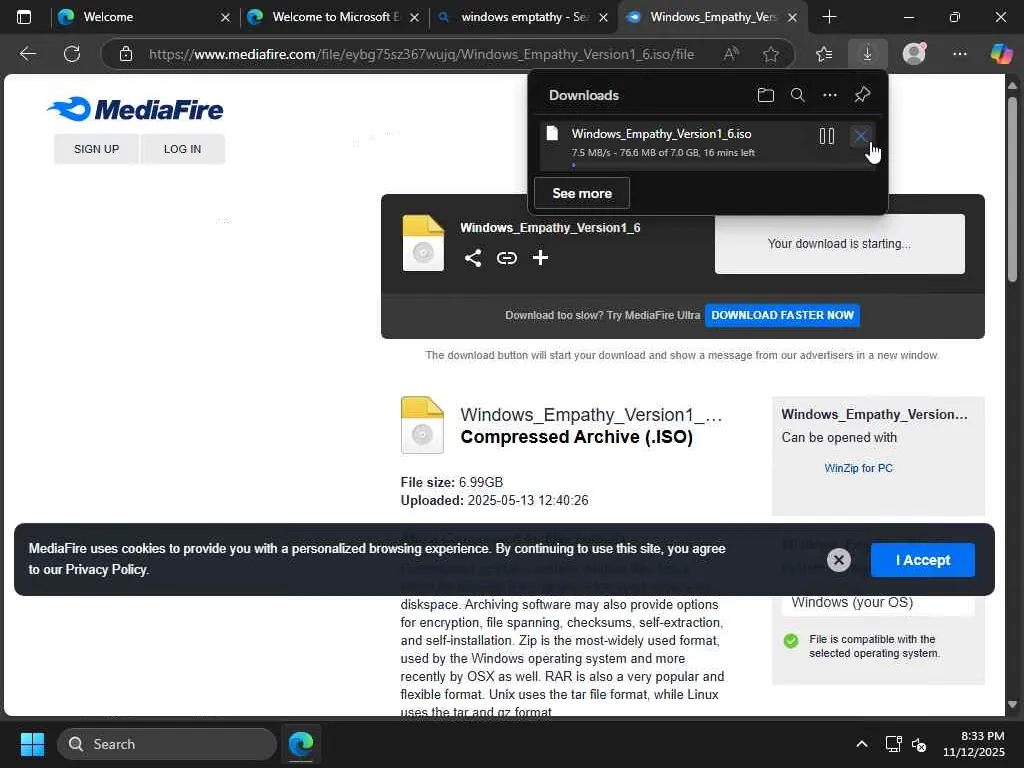Click the green compatibility check icon

(791, 641)
